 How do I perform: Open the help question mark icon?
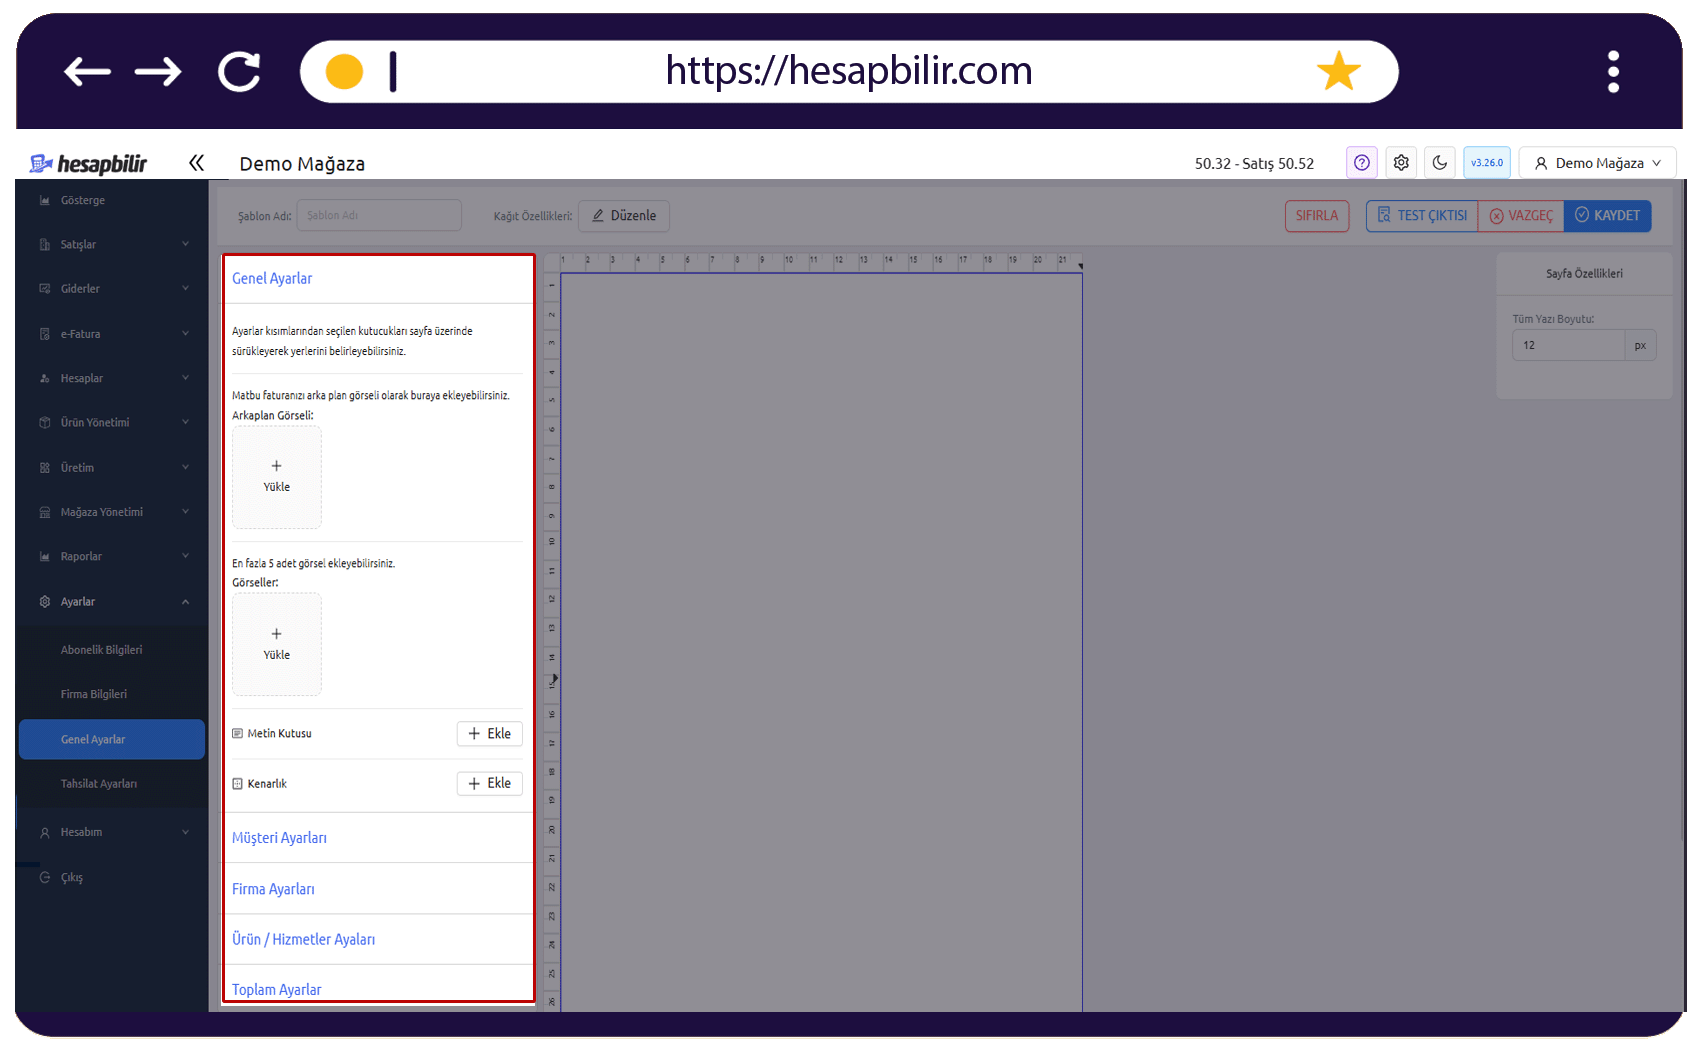1361,162
